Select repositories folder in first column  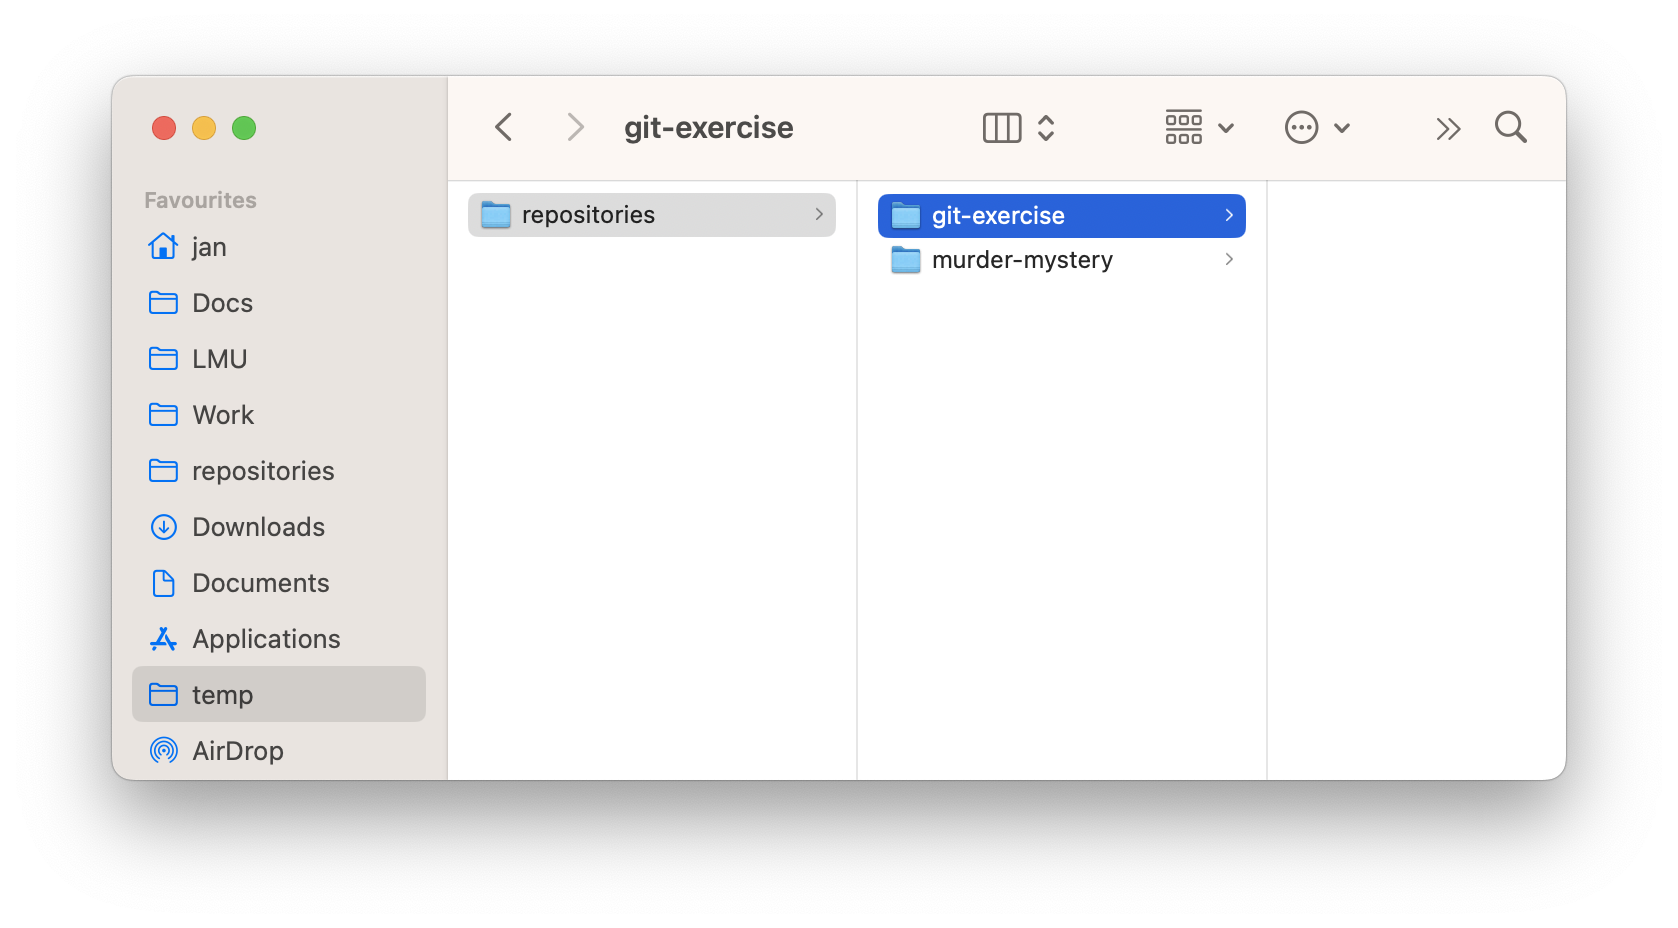588,215
